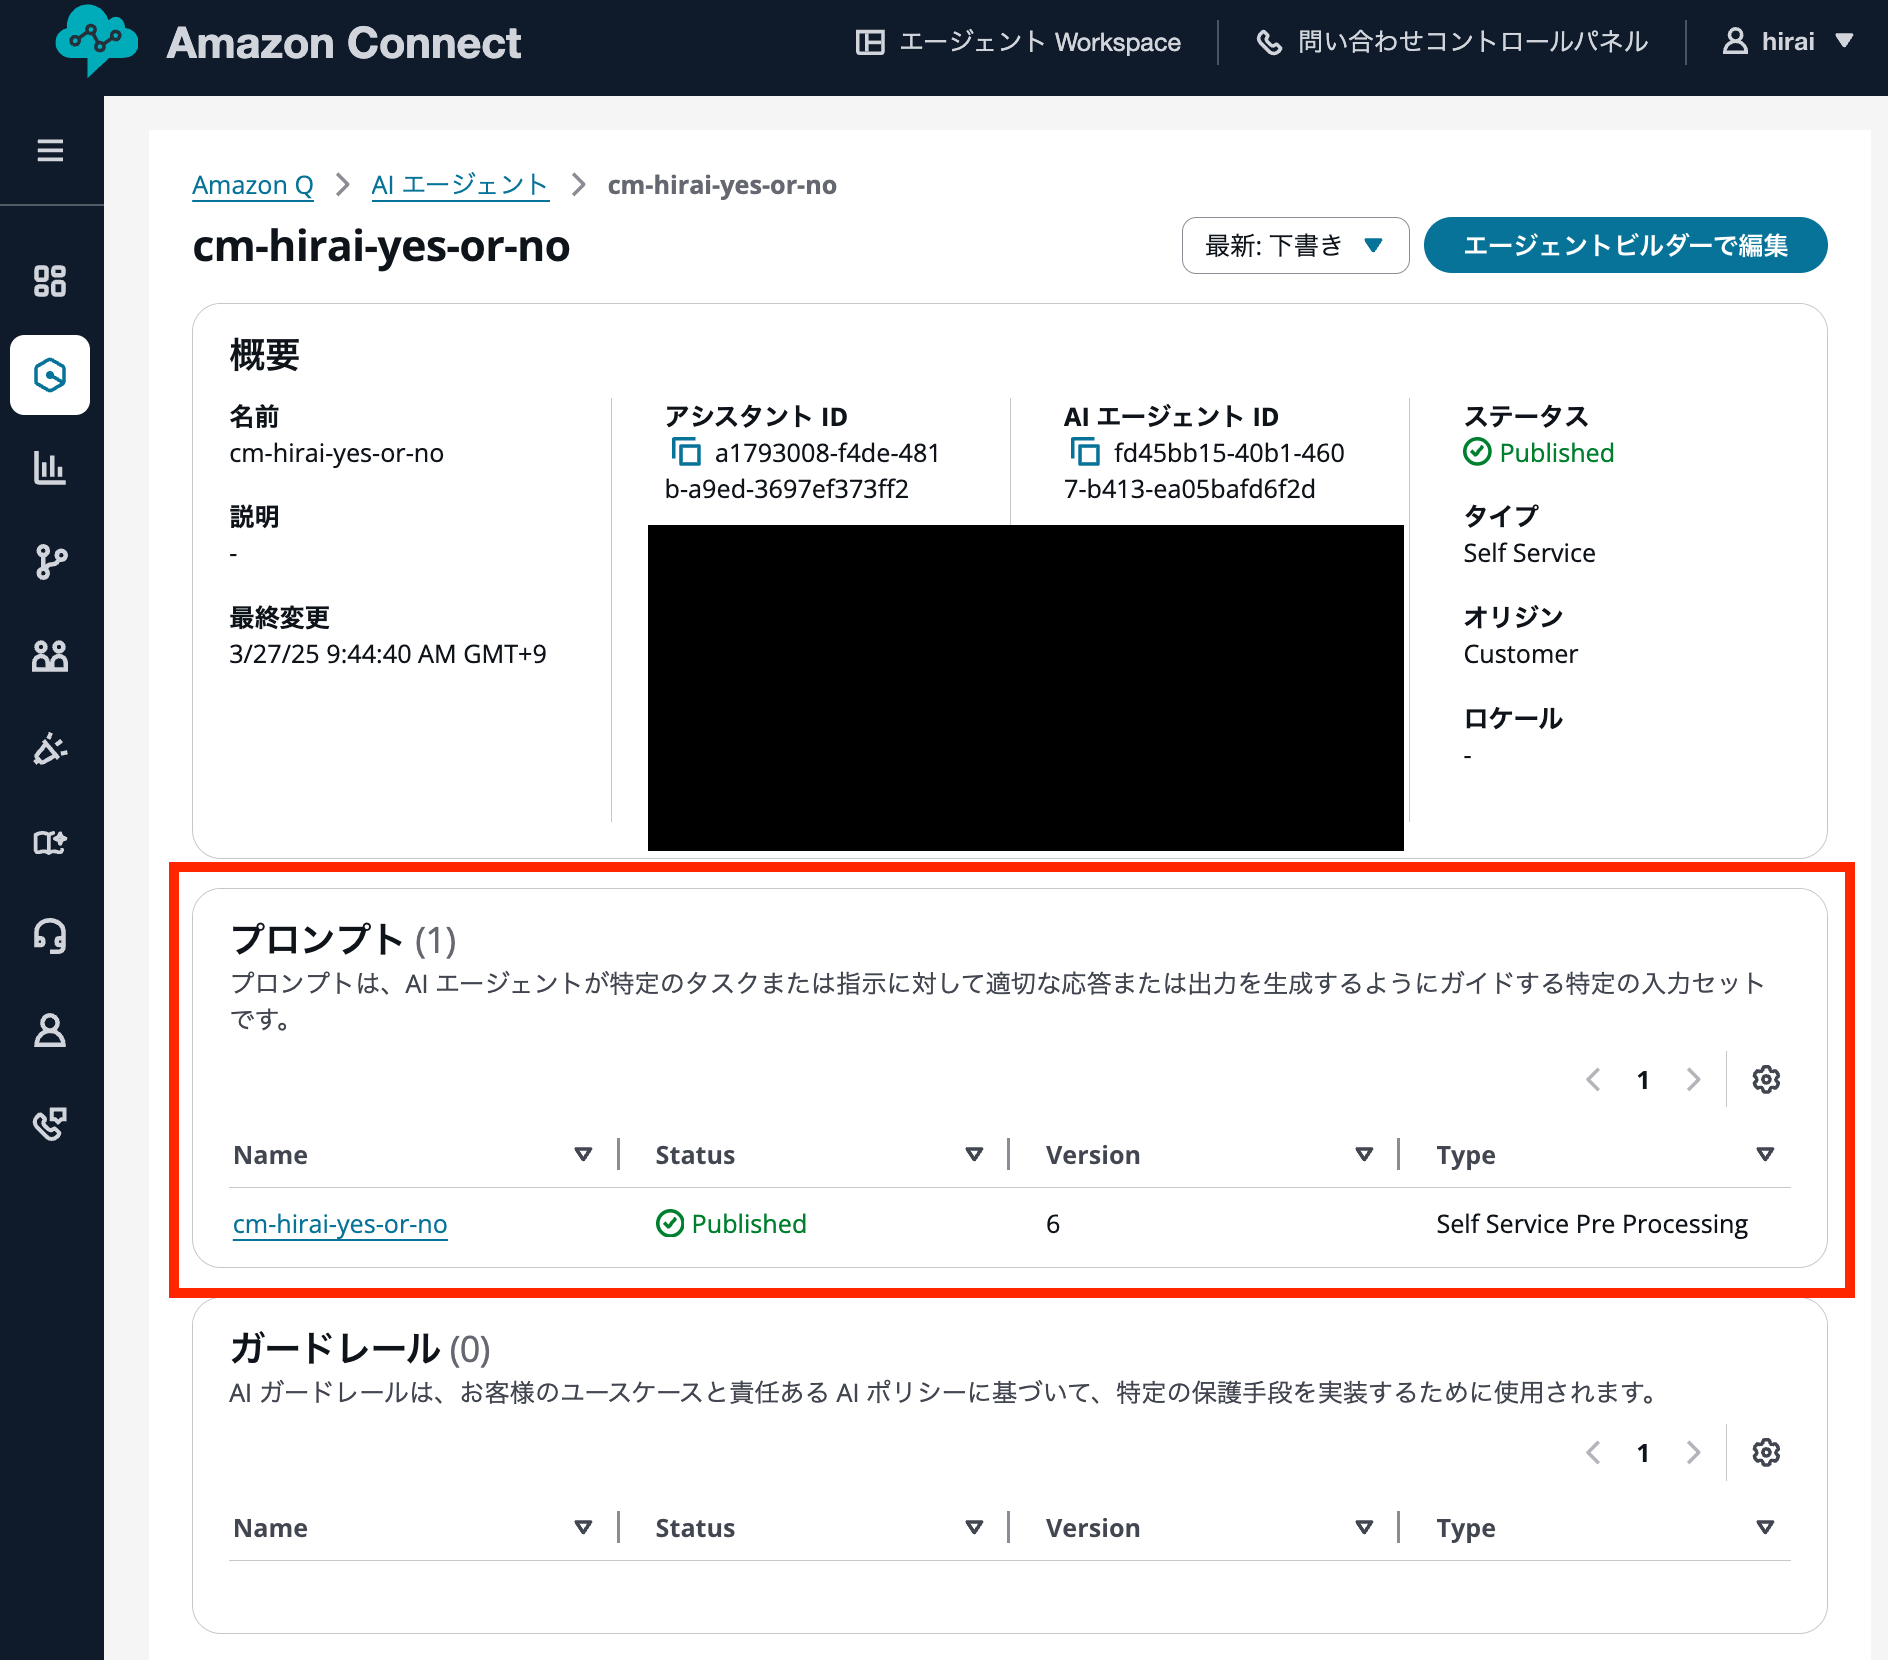Screen dimensions: 1888x1660
Task: Click the cm-hirai-yes-or-no breadcrumb text
Action: 722,185
